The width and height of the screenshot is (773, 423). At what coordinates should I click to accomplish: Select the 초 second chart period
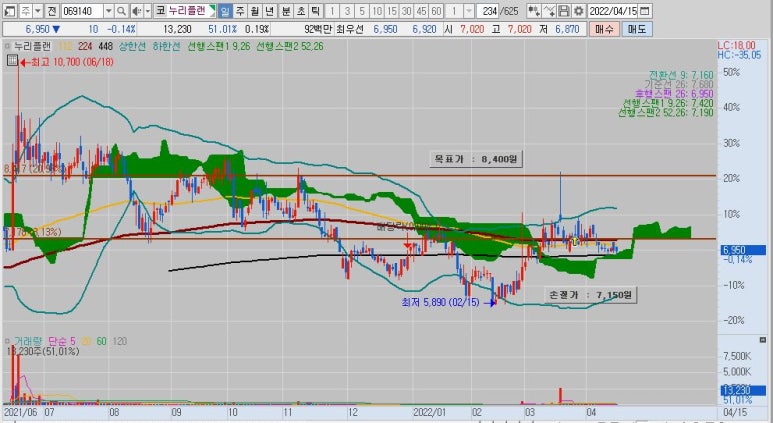[x=301, y=10]
